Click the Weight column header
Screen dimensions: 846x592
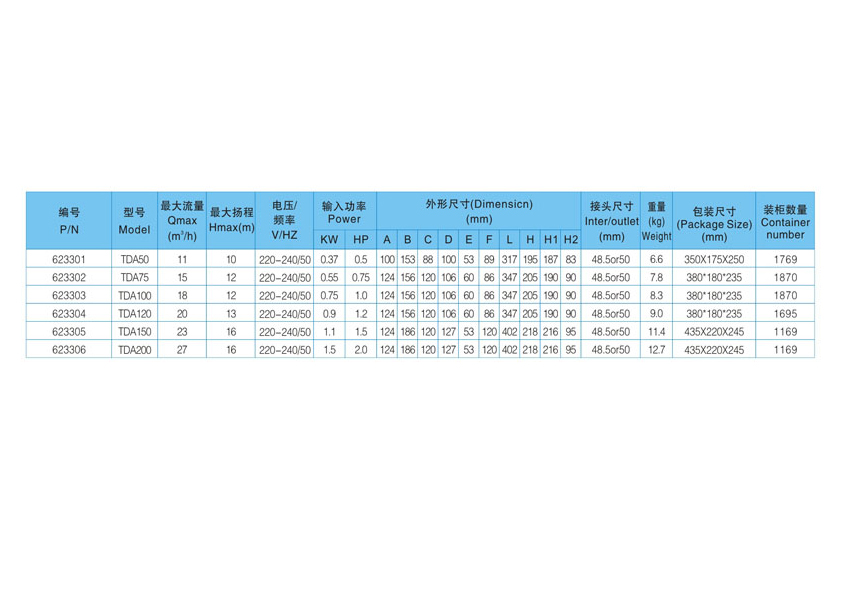657,221
